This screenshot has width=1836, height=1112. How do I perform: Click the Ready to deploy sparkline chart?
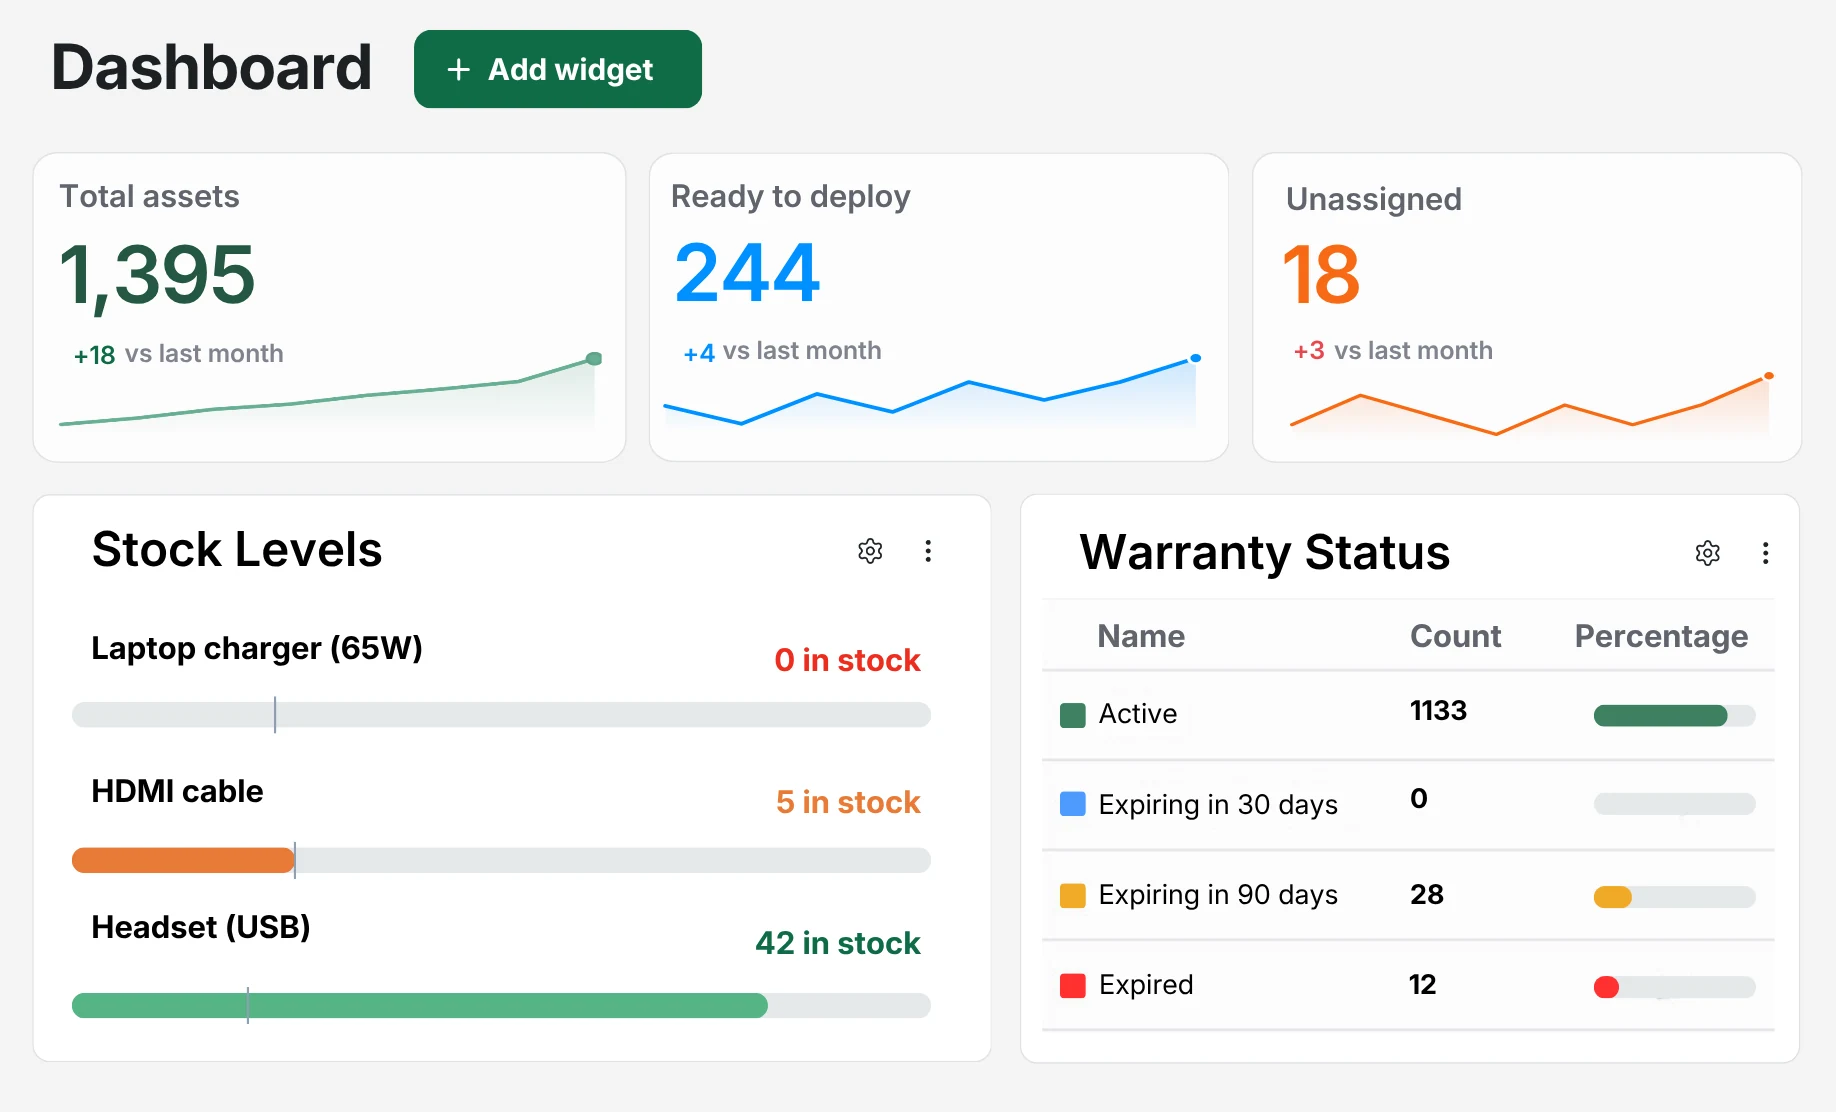(x=932, y=392)
